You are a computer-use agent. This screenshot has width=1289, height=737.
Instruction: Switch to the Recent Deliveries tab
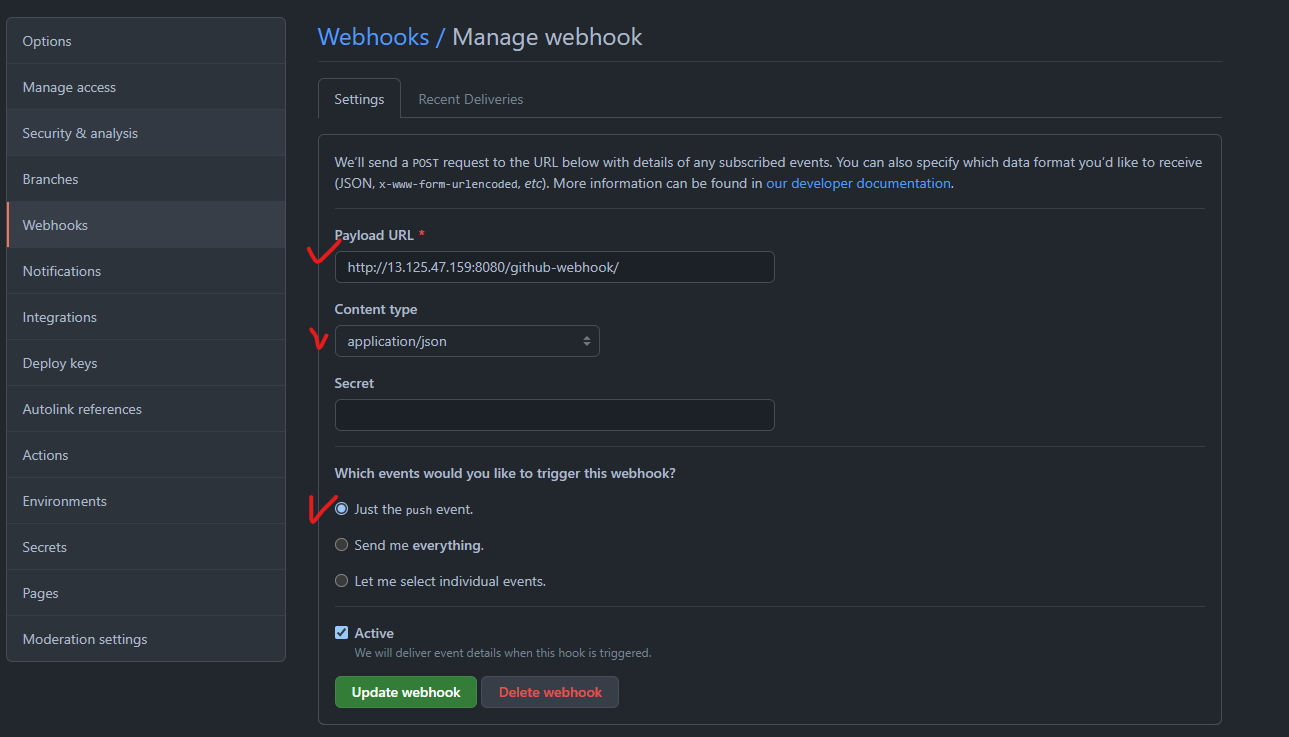(x=470, y=99)
